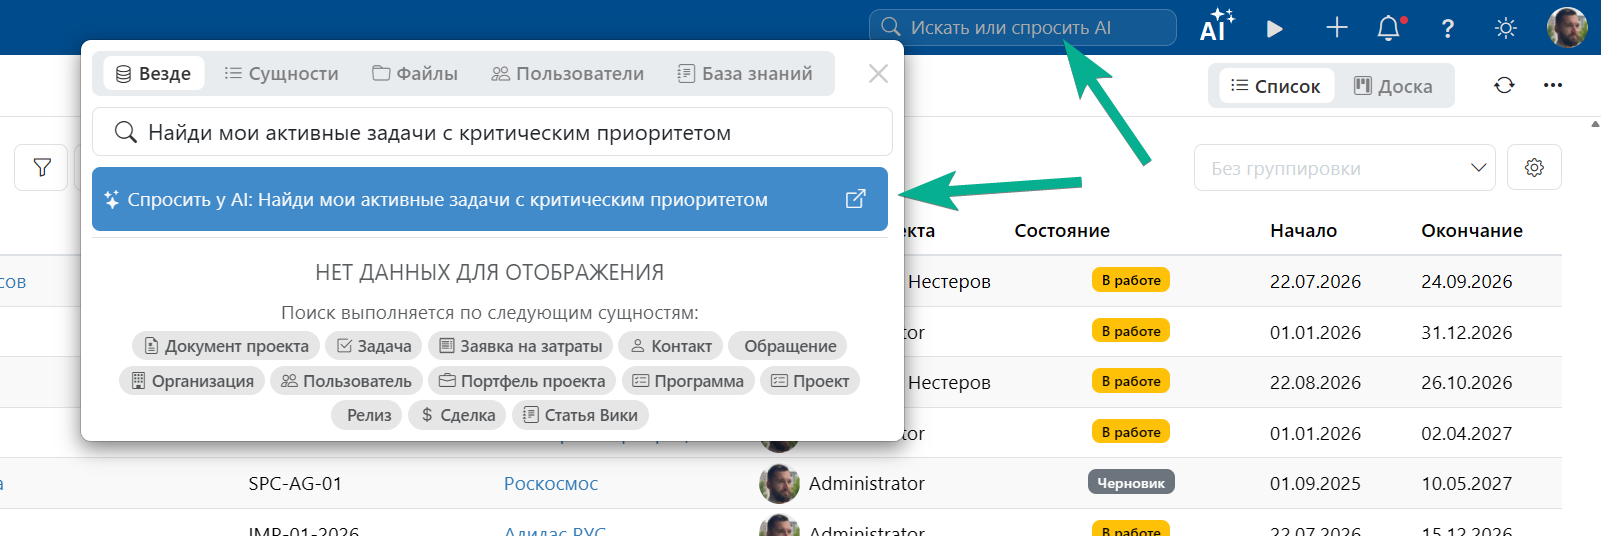Click the Задача entity chip
Screen dimensions: 1601x536
click(374, 346)
